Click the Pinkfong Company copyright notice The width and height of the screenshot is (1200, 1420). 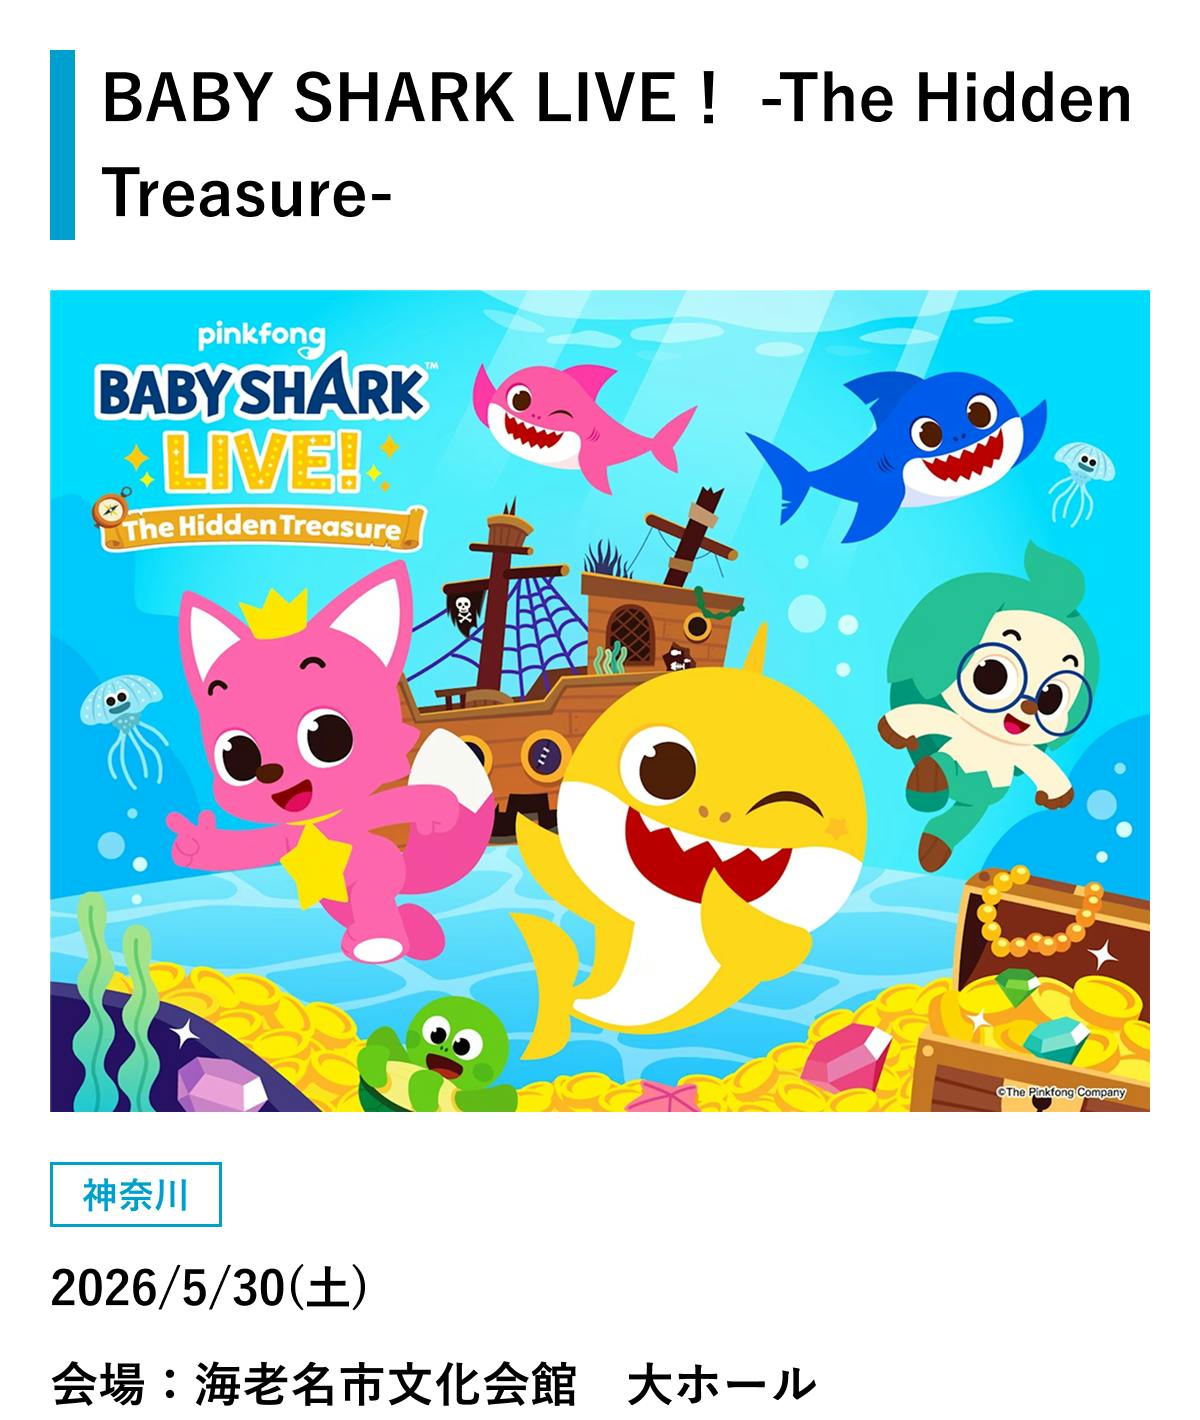(1062, 1092)
